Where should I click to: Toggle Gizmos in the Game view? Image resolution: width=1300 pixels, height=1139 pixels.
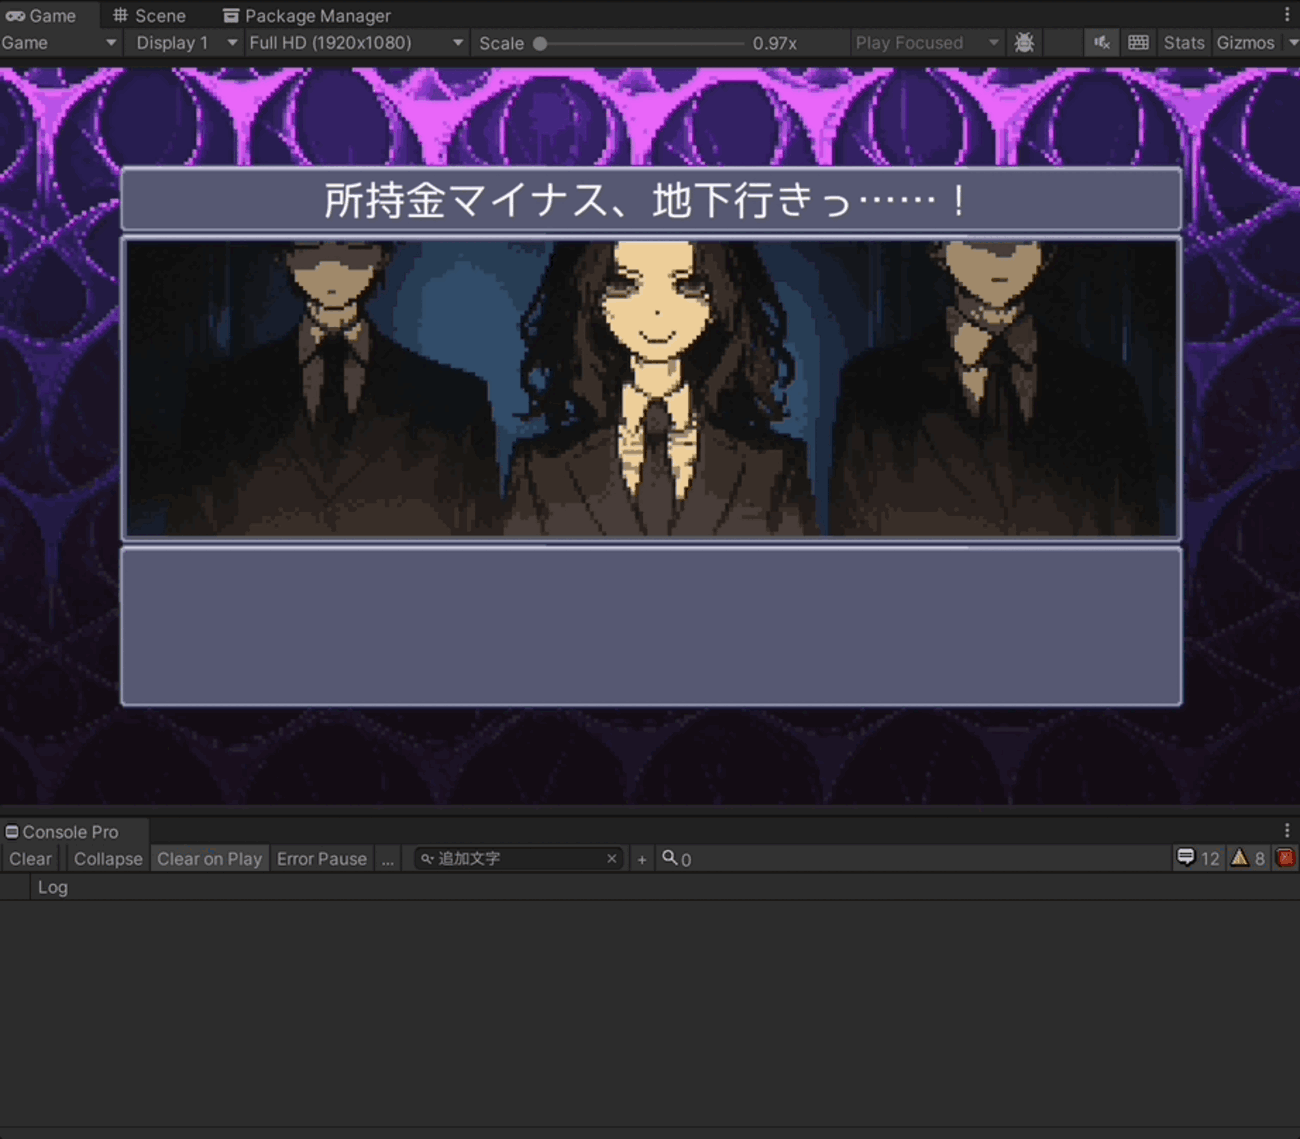pyautogui.click(x=1245, y=43)
